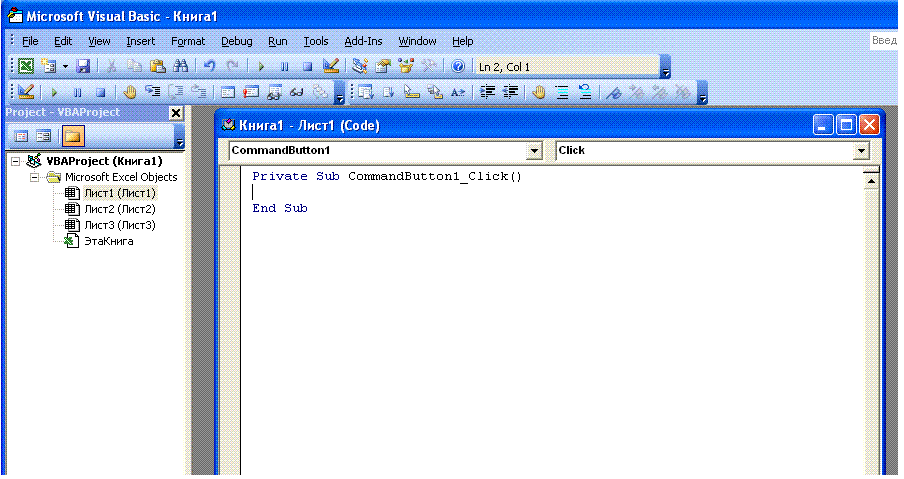Click the Redo arrow icon
This screenshot has width=904, height=479.
pyautogui.click(x=232, y=66)
